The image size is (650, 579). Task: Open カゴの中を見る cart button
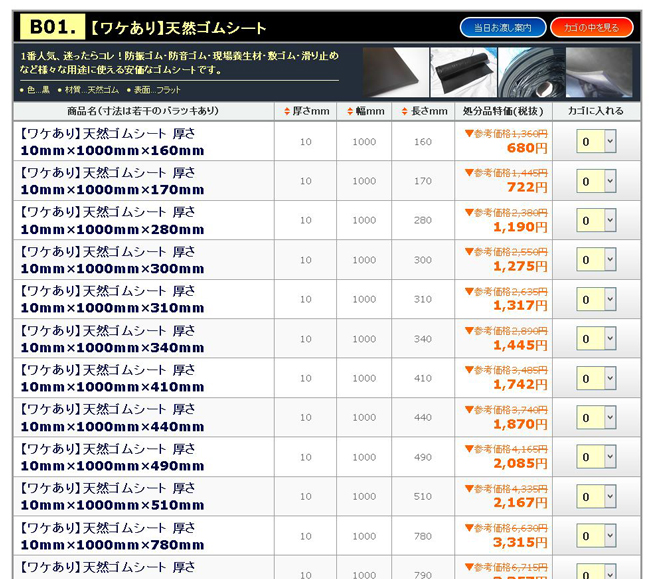[x=591, y=27]
